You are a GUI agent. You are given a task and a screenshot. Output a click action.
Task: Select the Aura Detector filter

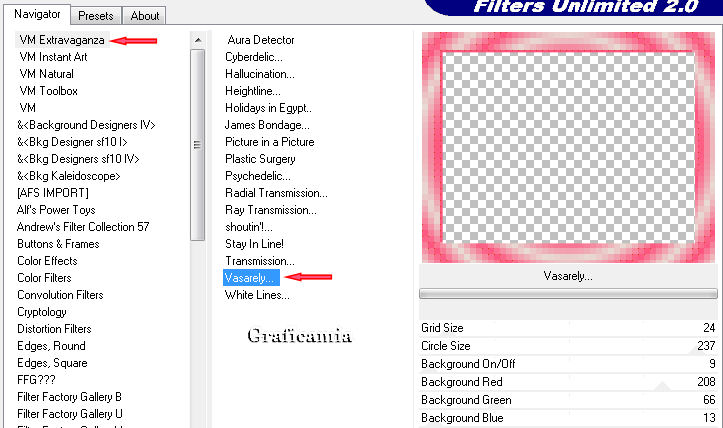[260, 40]
